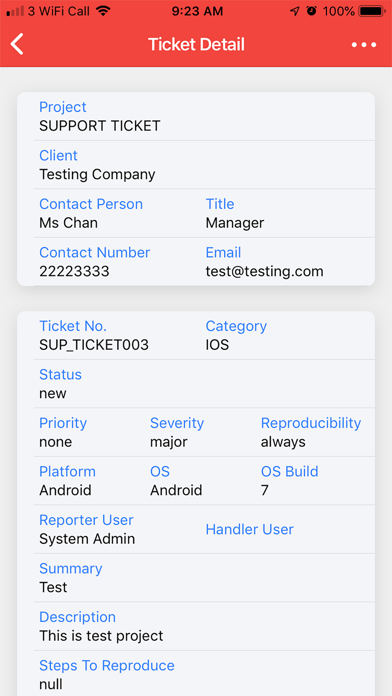This screenshot has width=392, height=696.
Task: Open the three-dot more options menu
Action: click(364, 45)
